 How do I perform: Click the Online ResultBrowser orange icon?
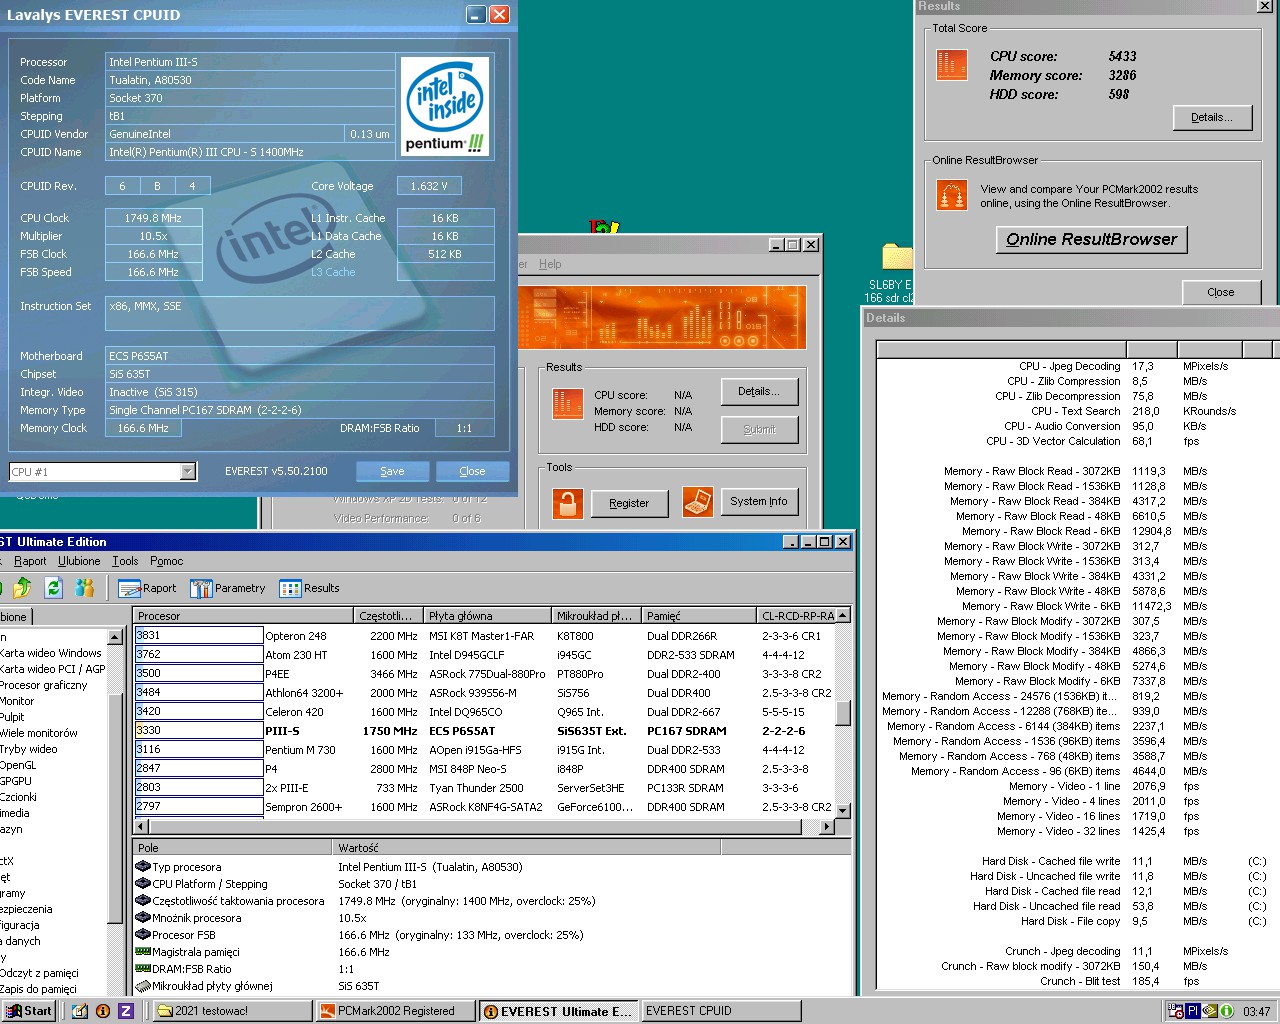951,195
